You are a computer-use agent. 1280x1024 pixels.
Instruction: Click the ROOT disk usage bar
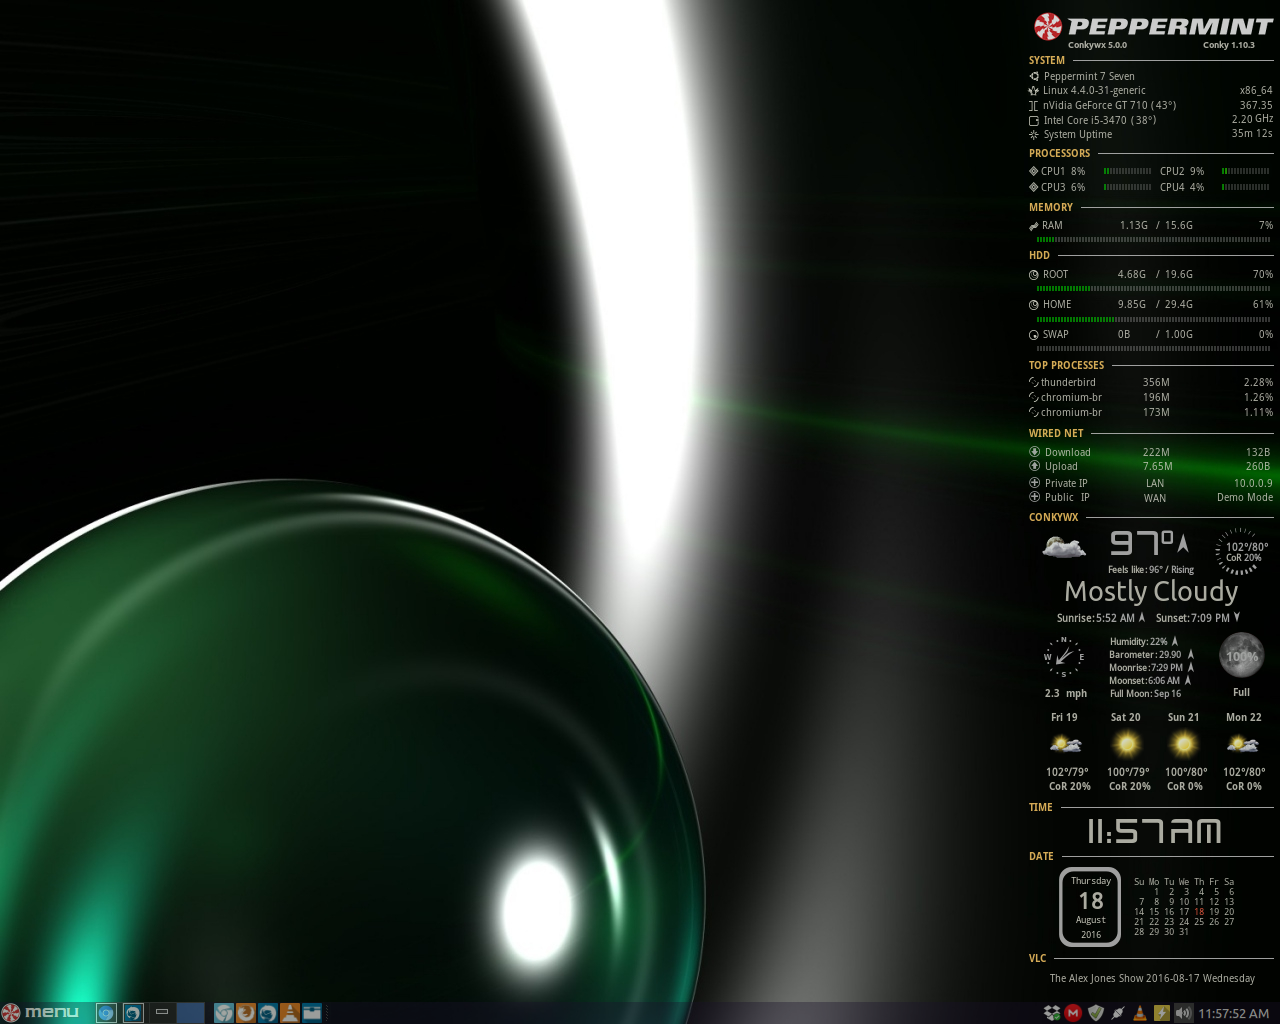pos(1154,289)
